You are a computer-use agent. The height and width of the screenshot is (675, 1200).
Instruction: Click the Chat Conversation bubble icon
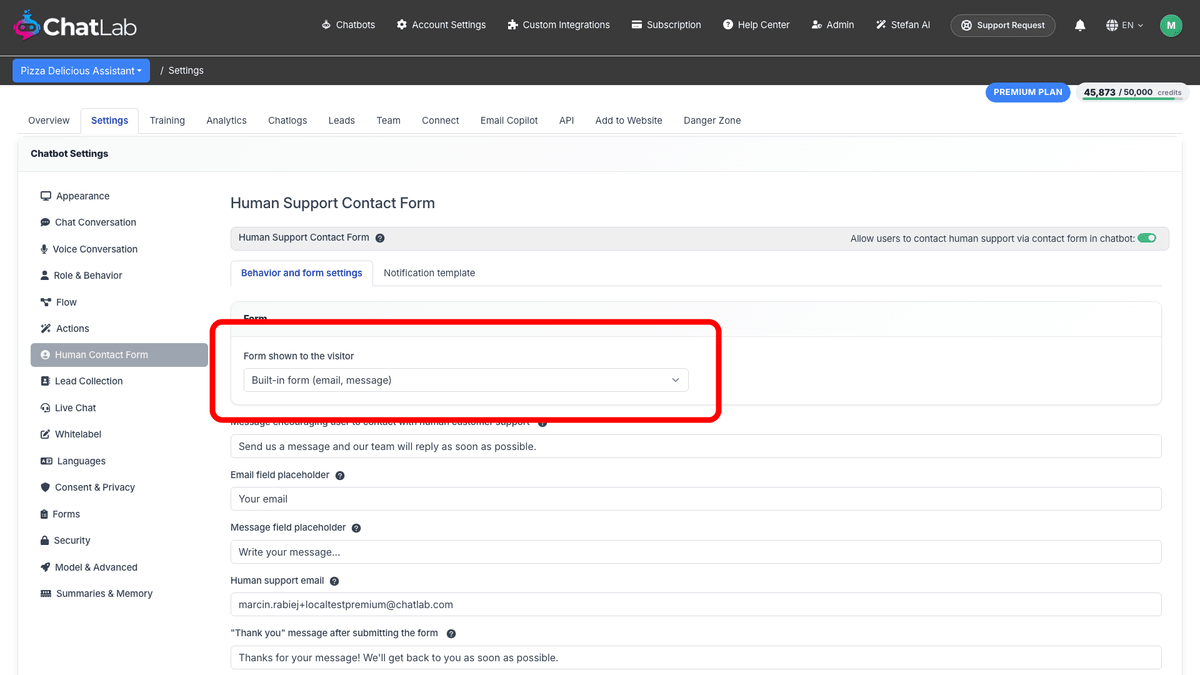click(45, 222)
